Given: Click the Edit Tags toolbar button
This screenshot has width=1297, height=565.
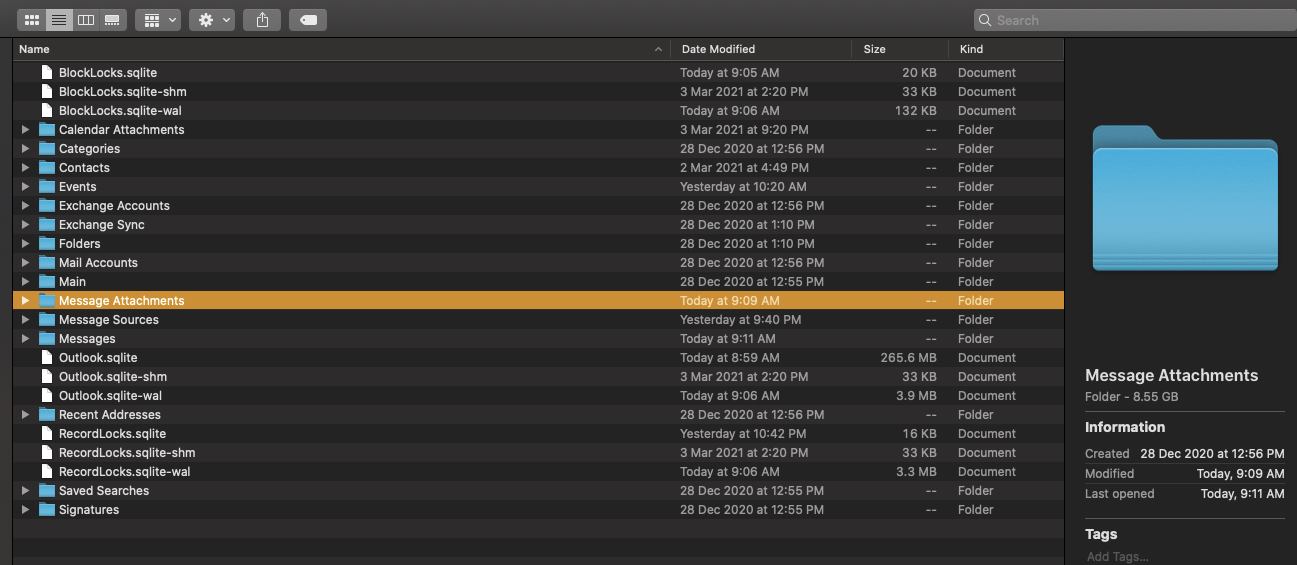Looking at the screenshot, I should pyautogui.click(x=308, y=20).
